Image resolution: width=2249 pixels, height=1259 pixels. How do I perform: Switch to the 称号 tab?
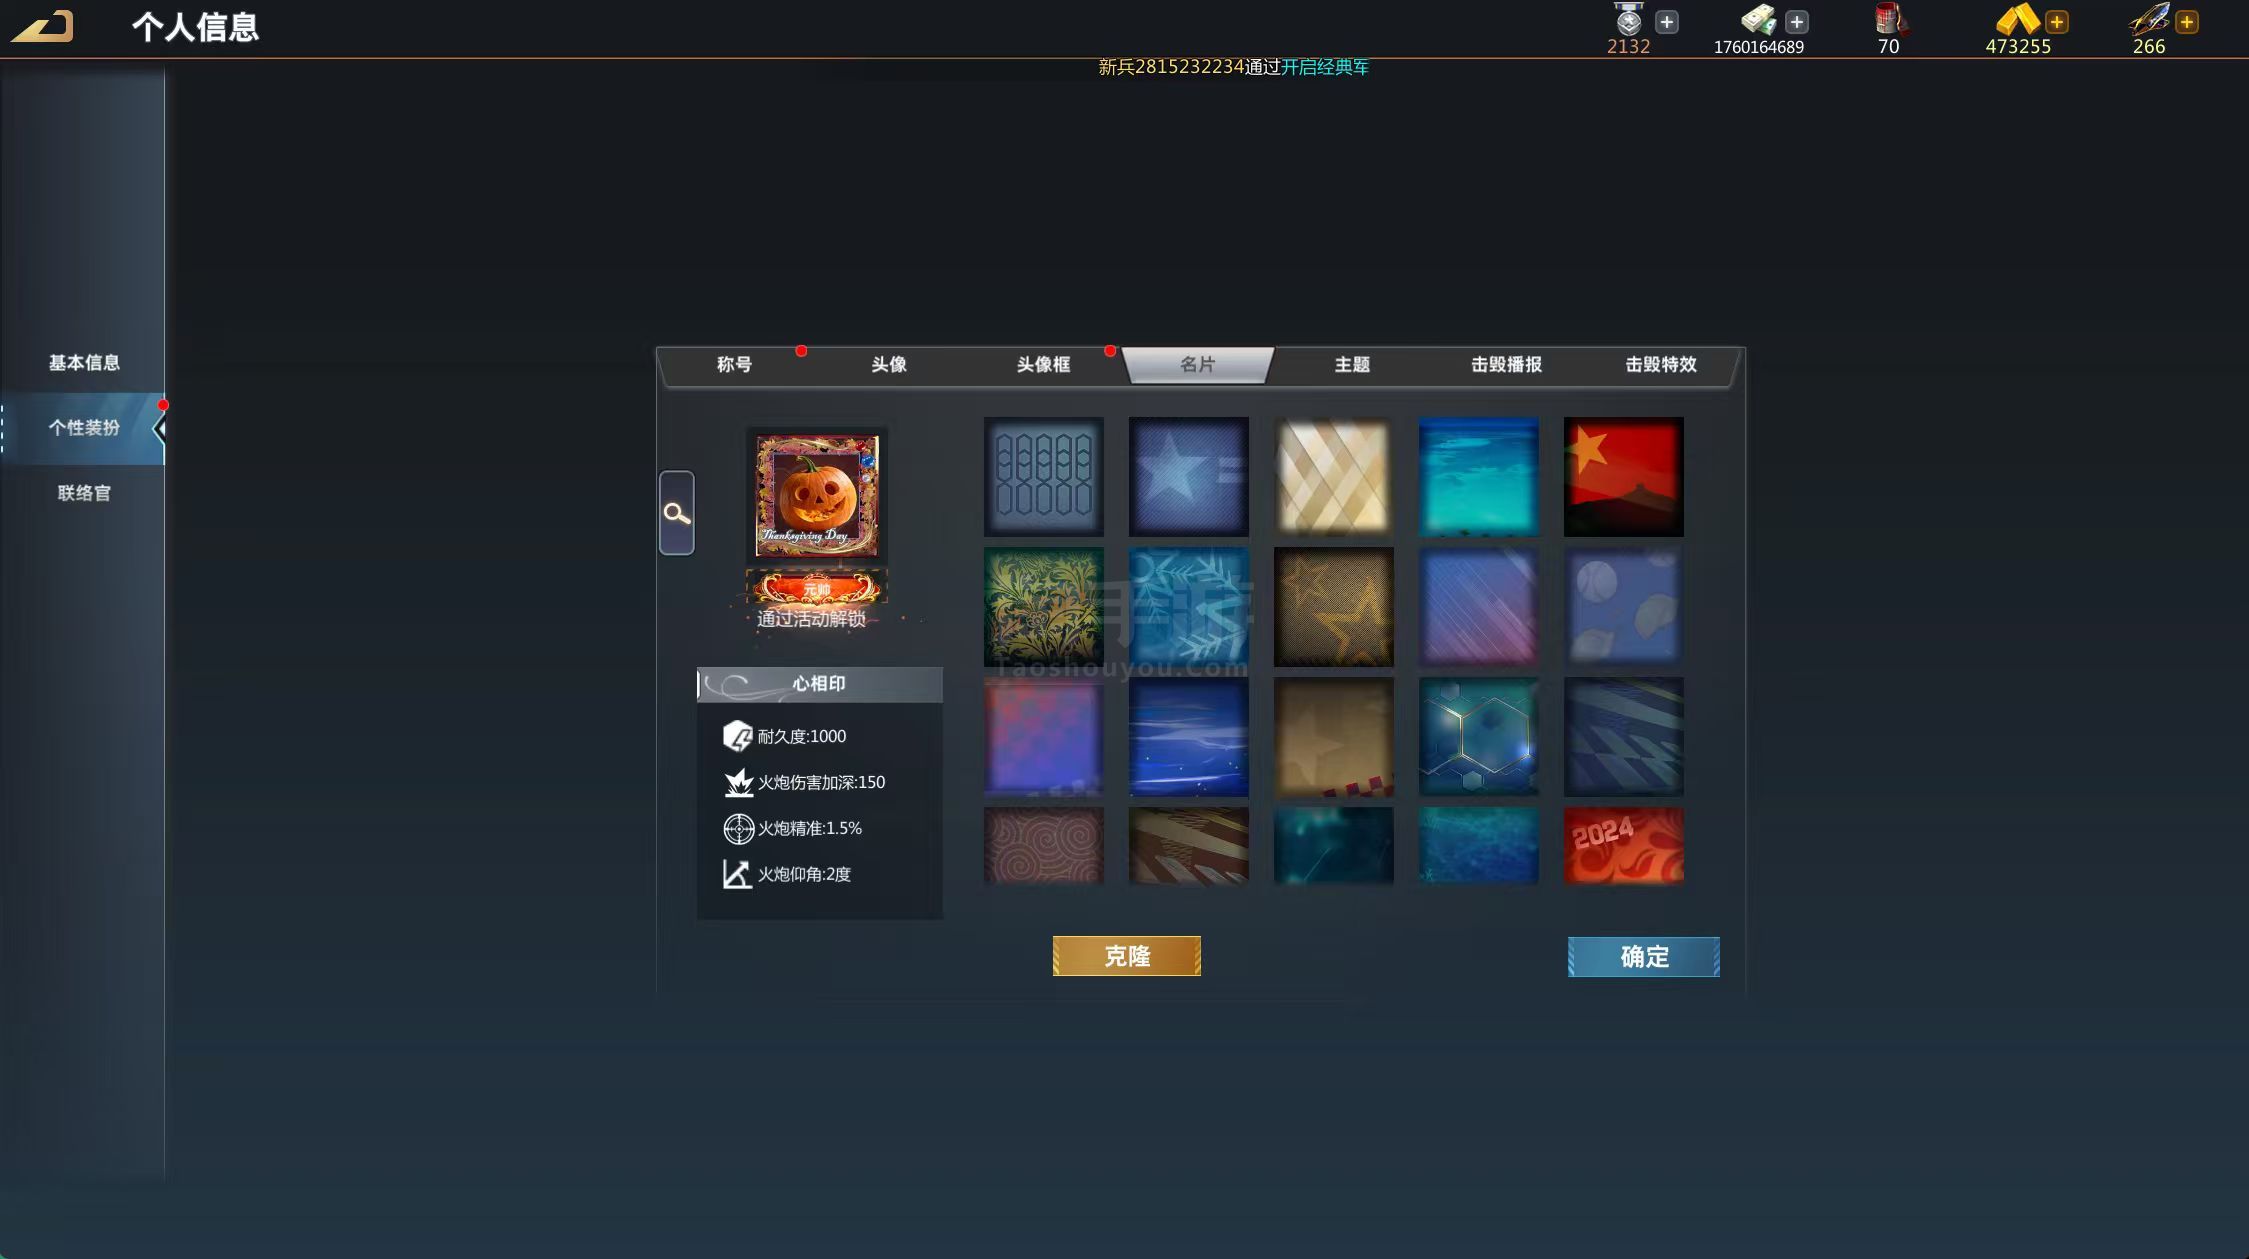[734, 365]
